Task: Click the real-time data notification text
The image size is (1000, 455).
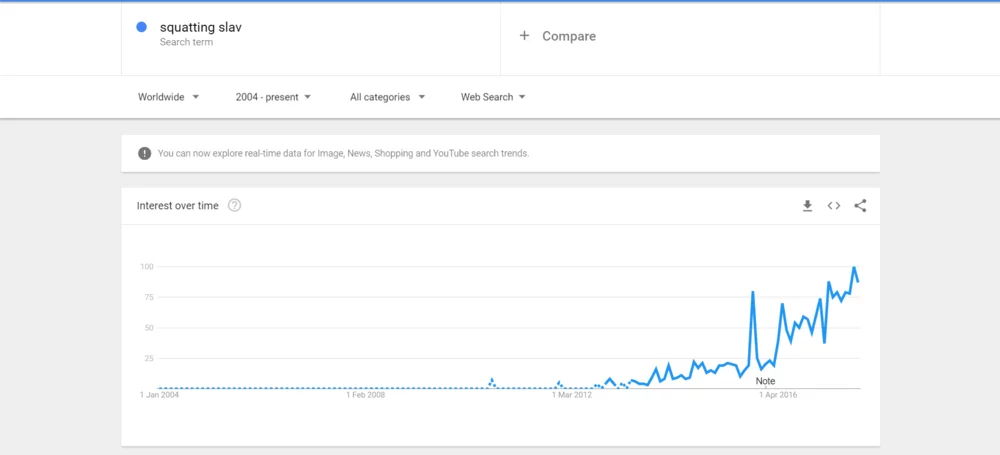Action: (x=343, y=154)
